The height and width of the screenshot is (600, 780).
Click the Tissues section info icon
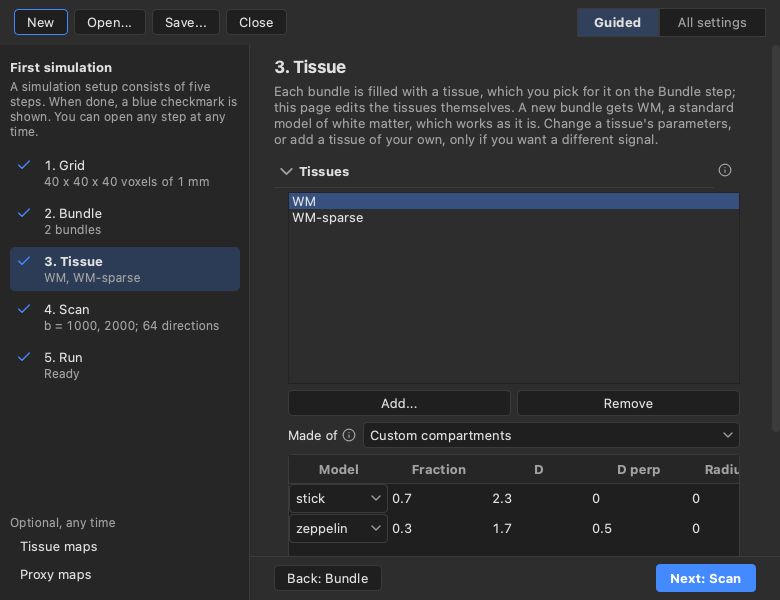[x=725, y=171]
